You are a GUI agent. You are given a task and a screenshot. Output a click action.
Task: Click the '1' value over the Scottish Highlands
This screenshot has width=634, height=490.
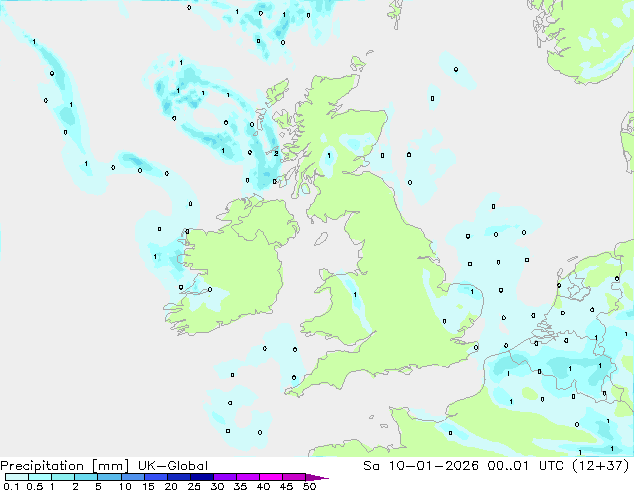(329, 155)
